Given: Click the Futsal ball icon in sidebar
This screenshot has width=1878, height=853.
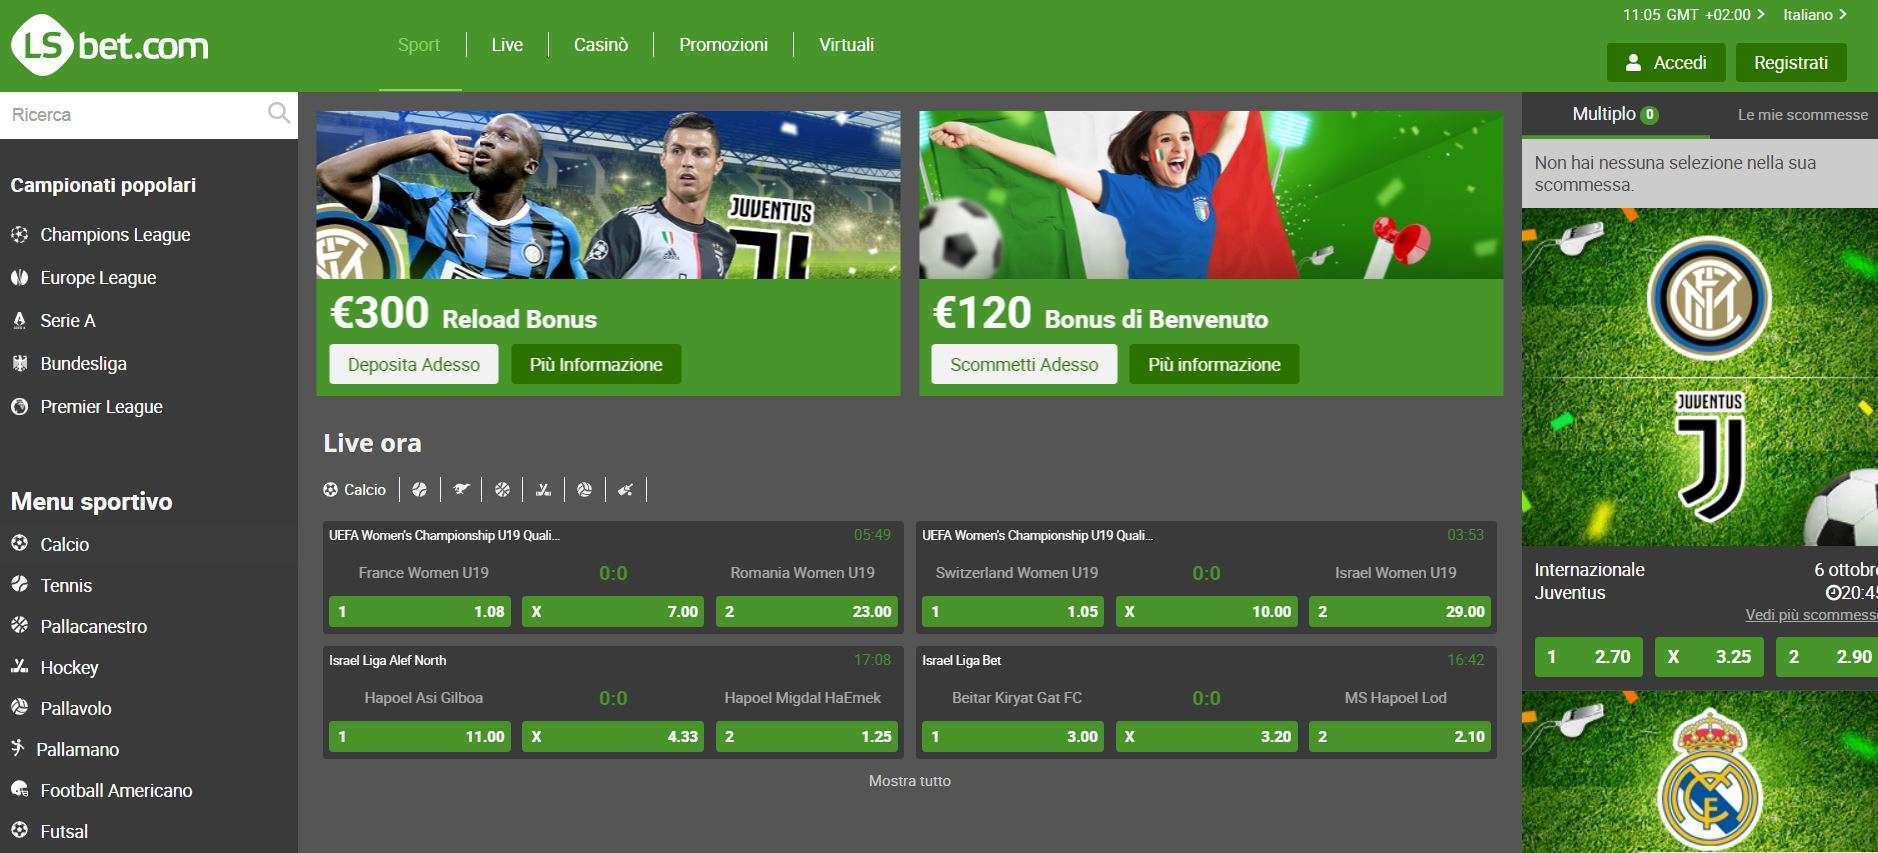Looking at the screenshot, I should point(19,831).
